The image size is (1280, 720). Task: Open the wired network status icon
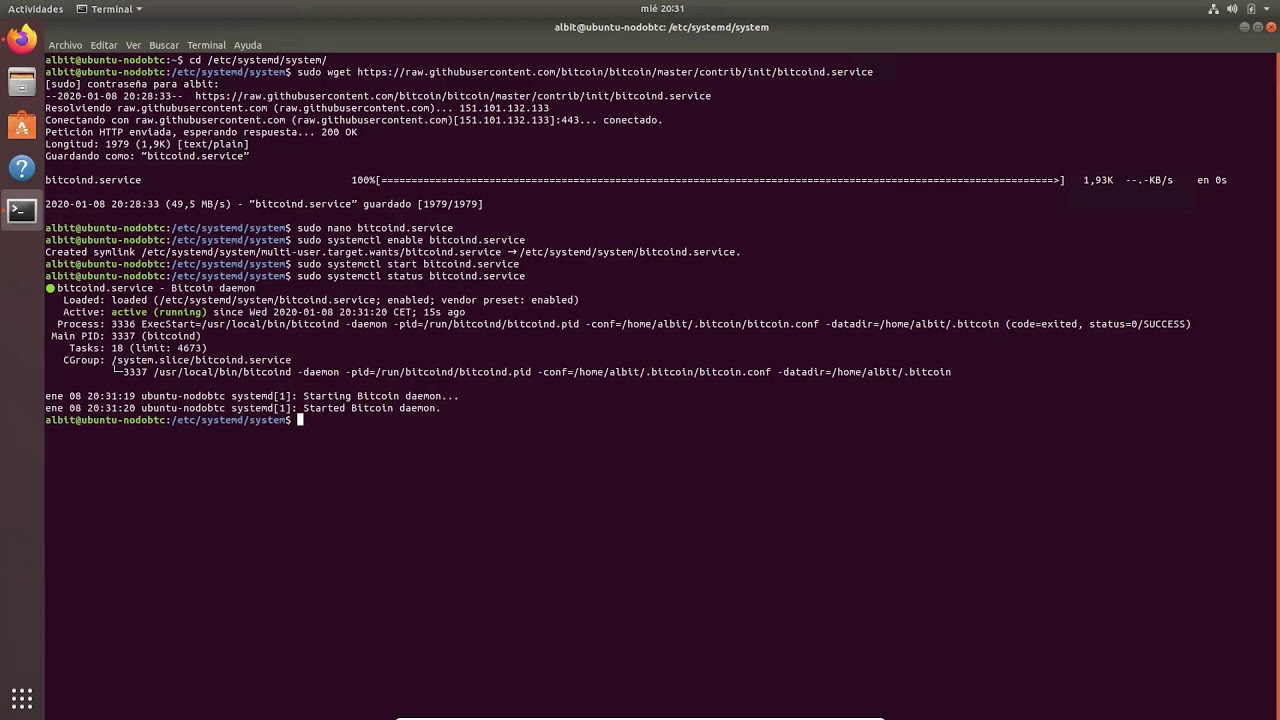pyautogui.click(x=1214, y=9)
